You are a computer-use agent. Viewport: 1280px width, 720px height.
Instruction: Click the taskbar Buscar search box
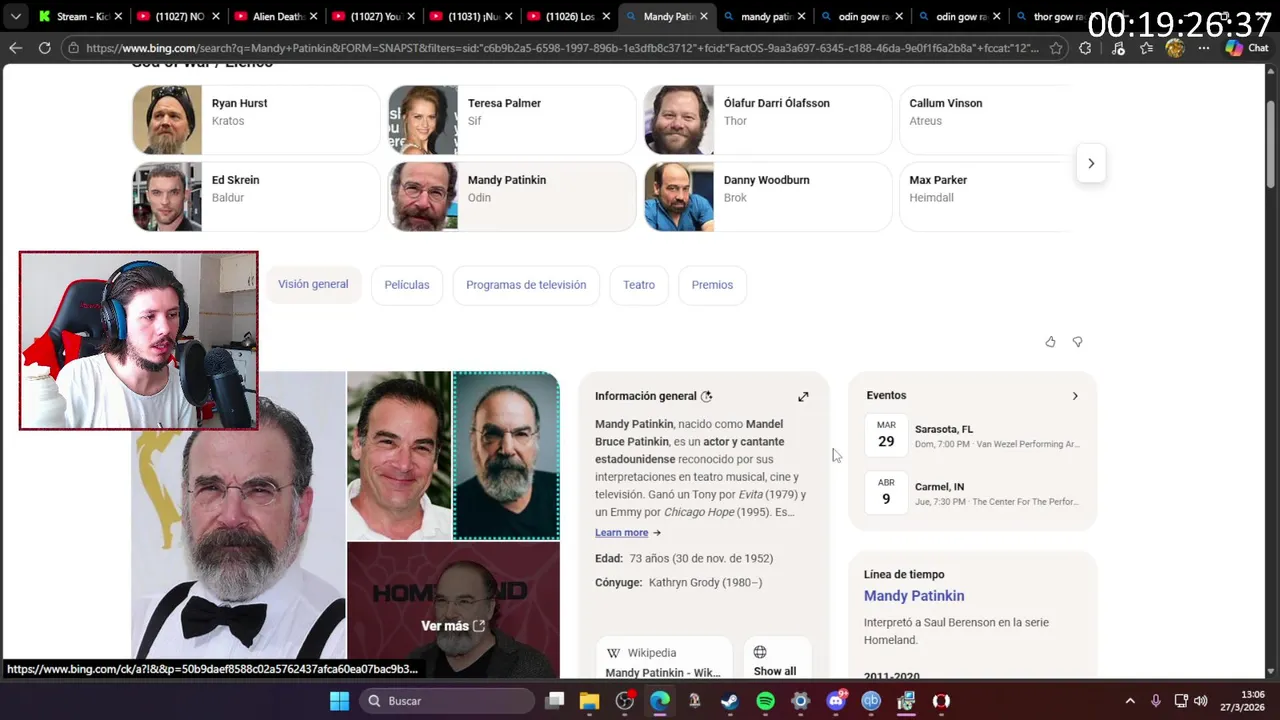[x=447, y=701]
